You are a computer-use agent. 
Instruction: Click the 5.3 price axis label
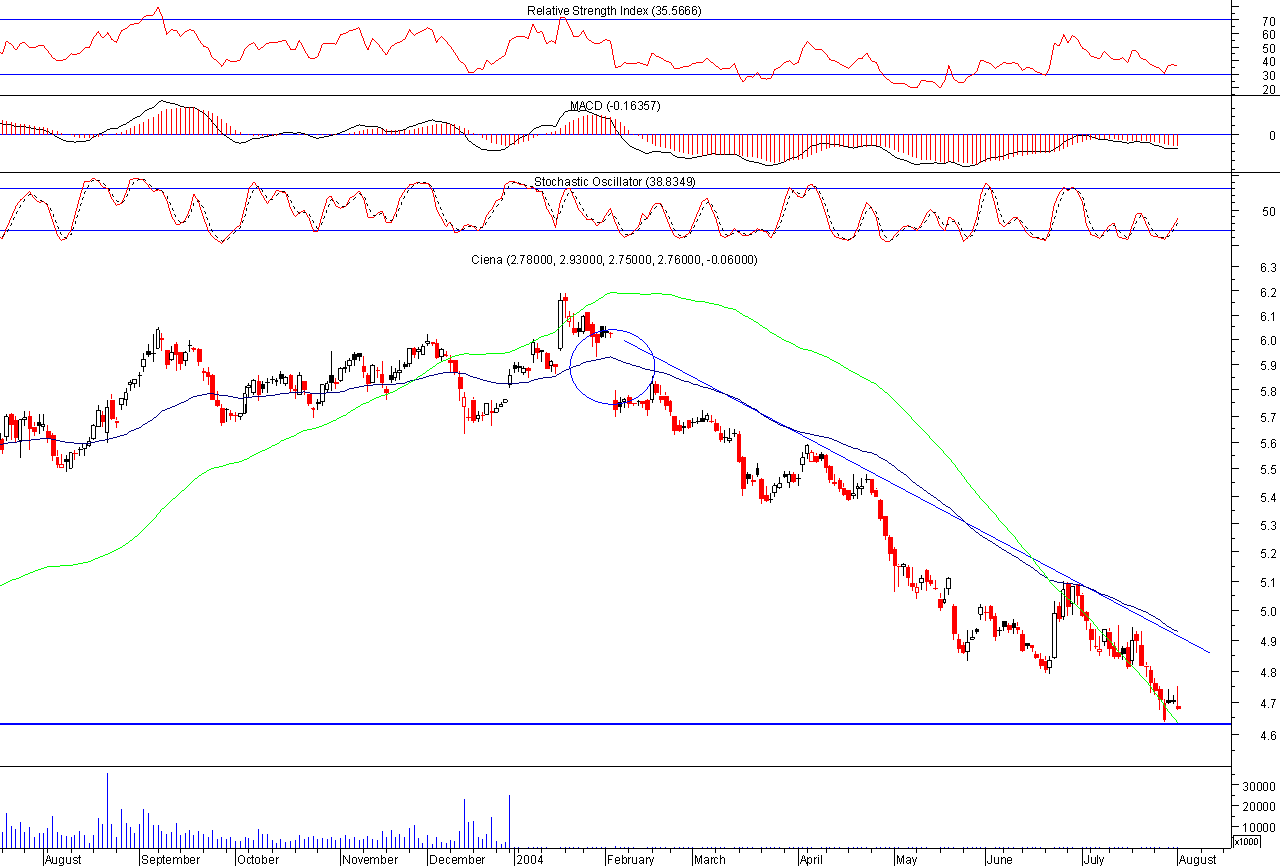point(1269,525)
